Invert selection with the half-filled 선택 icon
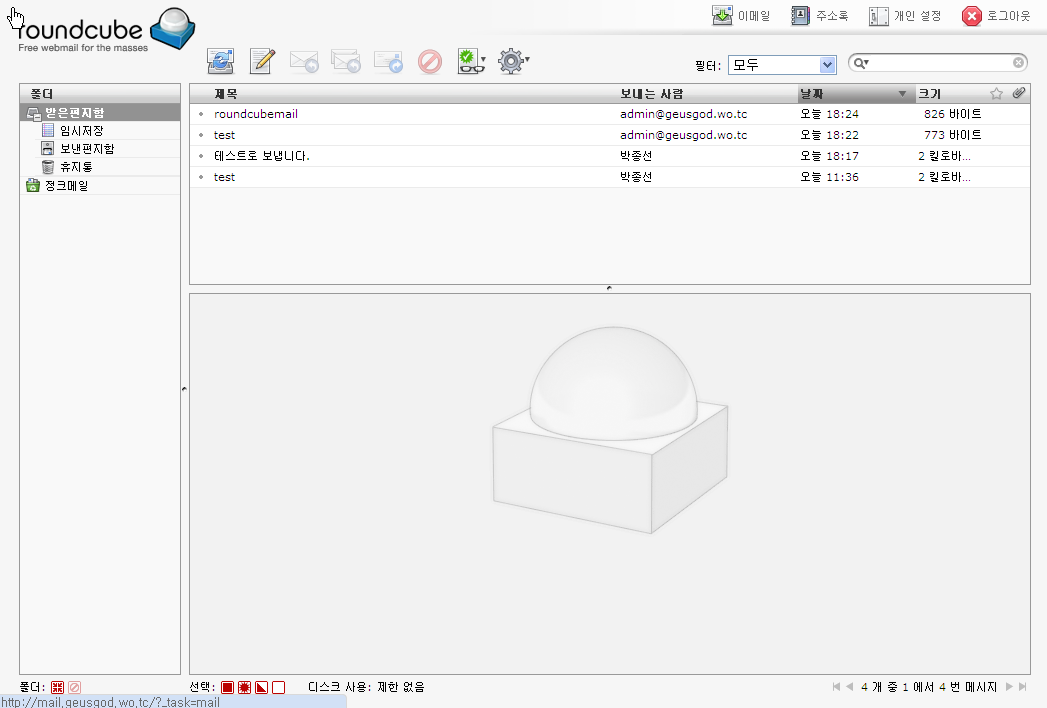Image resolution: width=1047 pixels, height=708 pixels. [262, 687]
